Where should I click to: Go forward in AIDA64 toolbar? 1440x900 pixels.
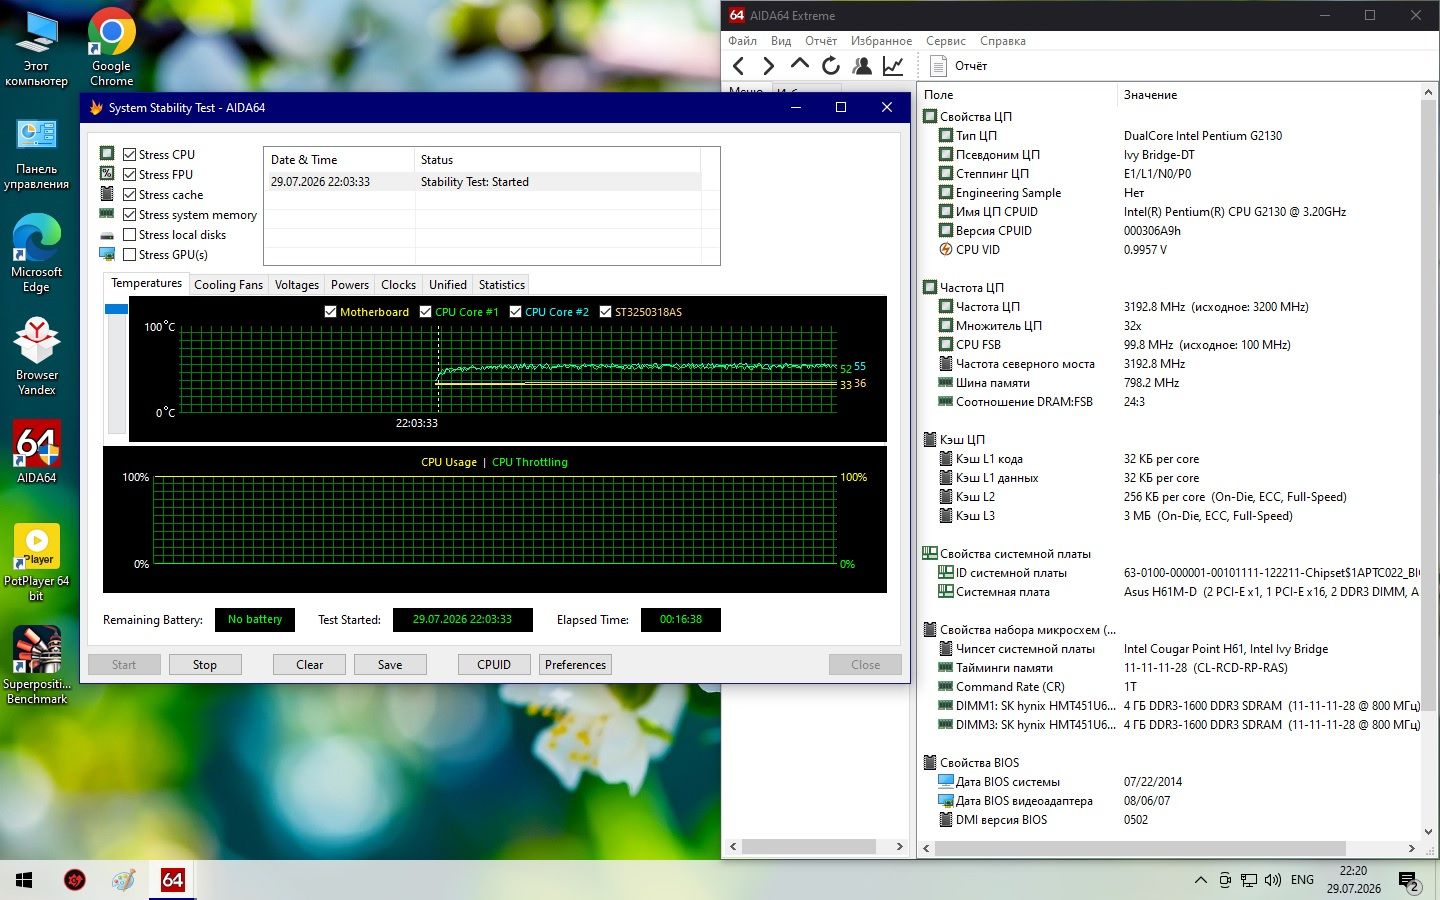tap(768, 66)
